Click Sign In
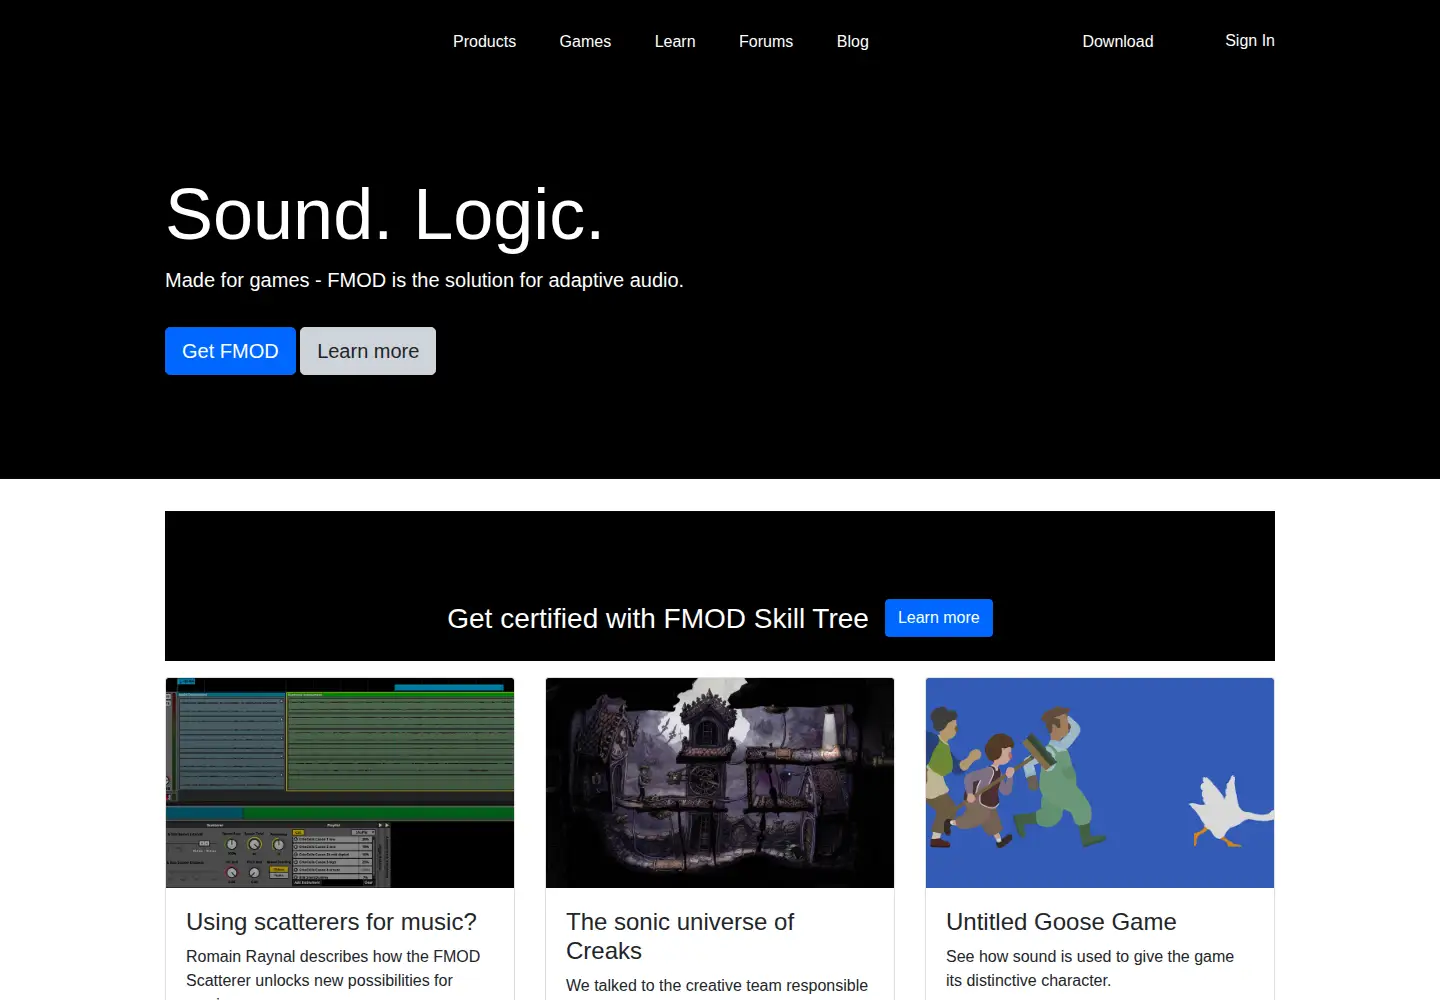Image resolution: width=1440 pixels, height=1000 pixels. 1250,40
